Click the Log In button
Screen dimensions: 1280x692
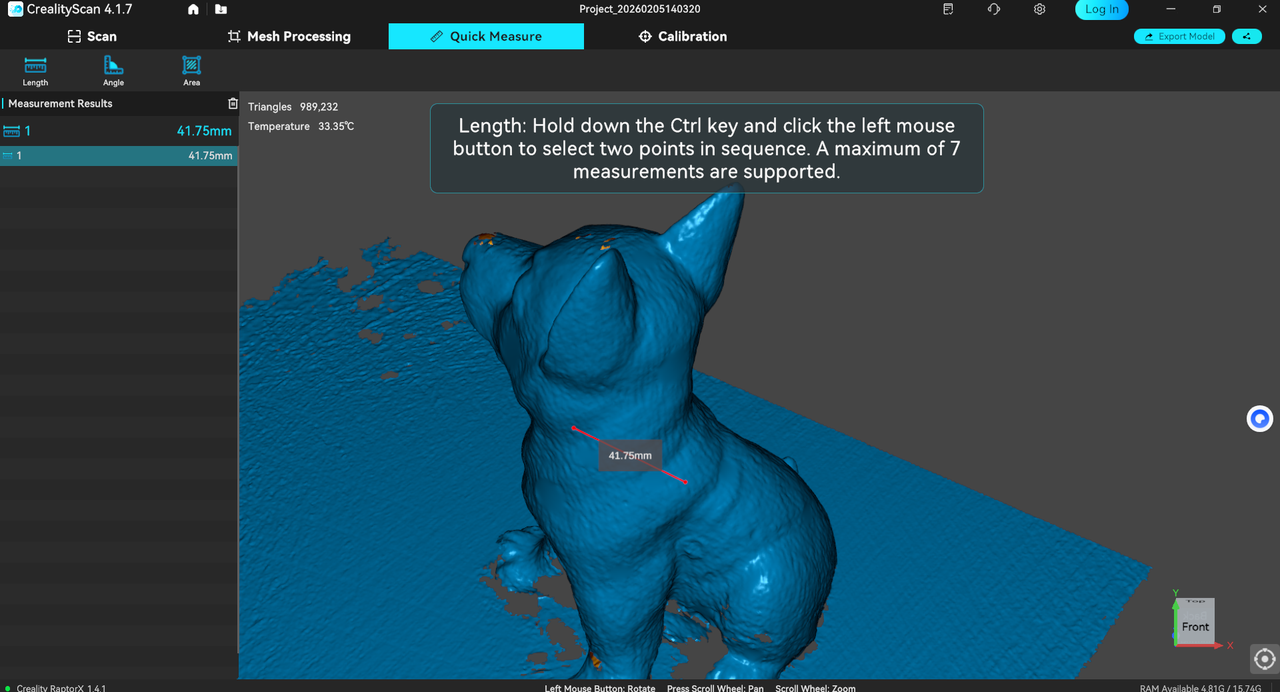point(1101,10)
